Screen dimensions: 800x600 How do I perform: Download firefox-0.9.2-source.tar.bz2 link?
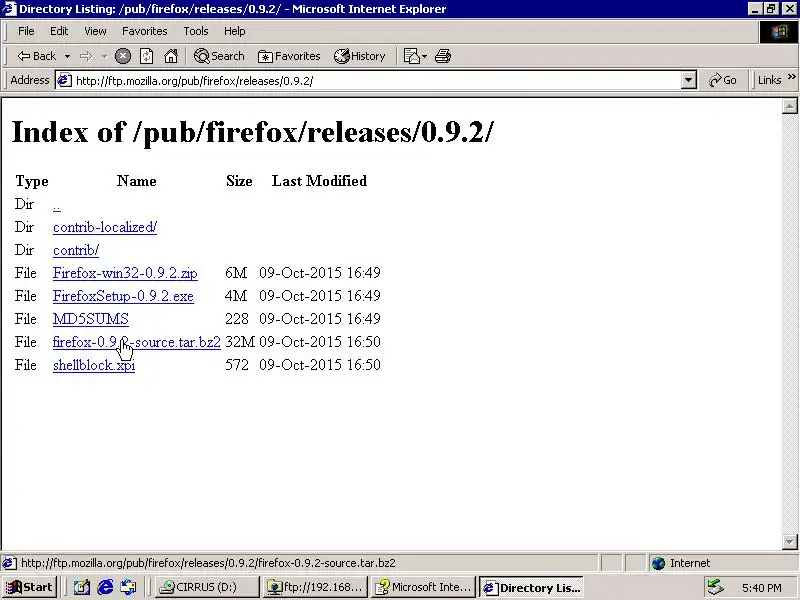pos(137,342)
